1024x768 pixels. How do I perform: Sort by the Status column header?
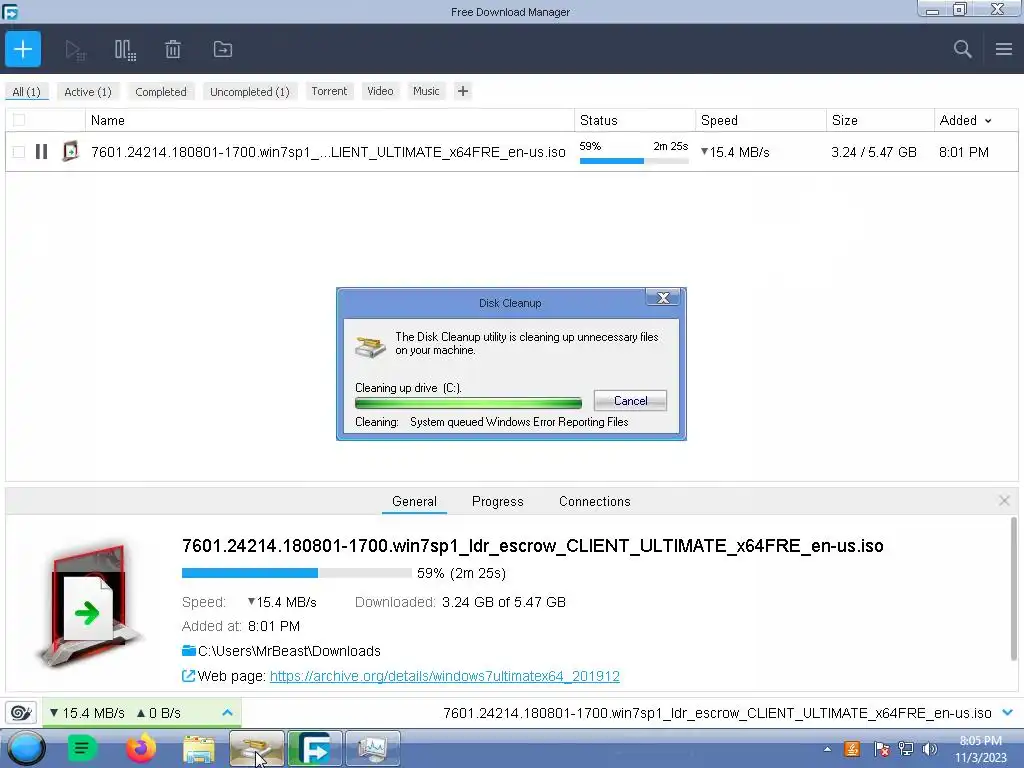tap(635, 120)
